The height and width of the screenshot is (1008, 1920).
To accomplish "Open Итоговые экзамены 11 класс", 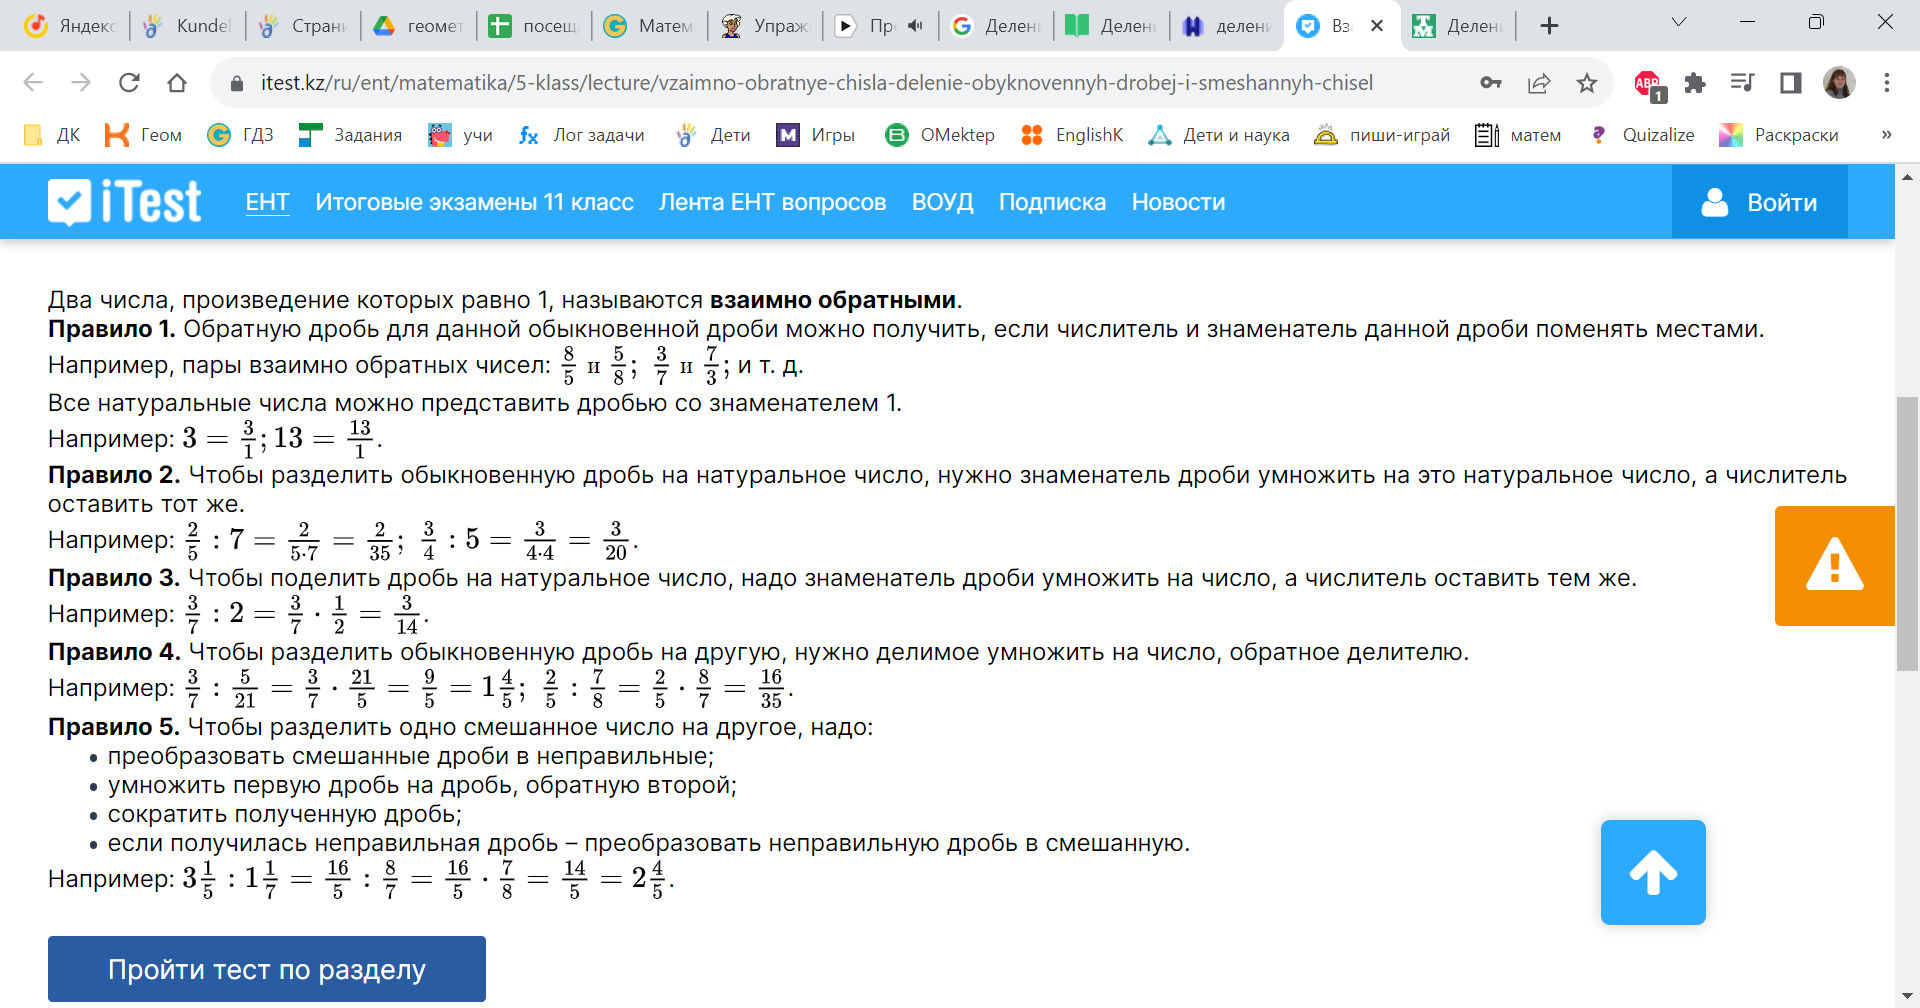I will 474,202.
